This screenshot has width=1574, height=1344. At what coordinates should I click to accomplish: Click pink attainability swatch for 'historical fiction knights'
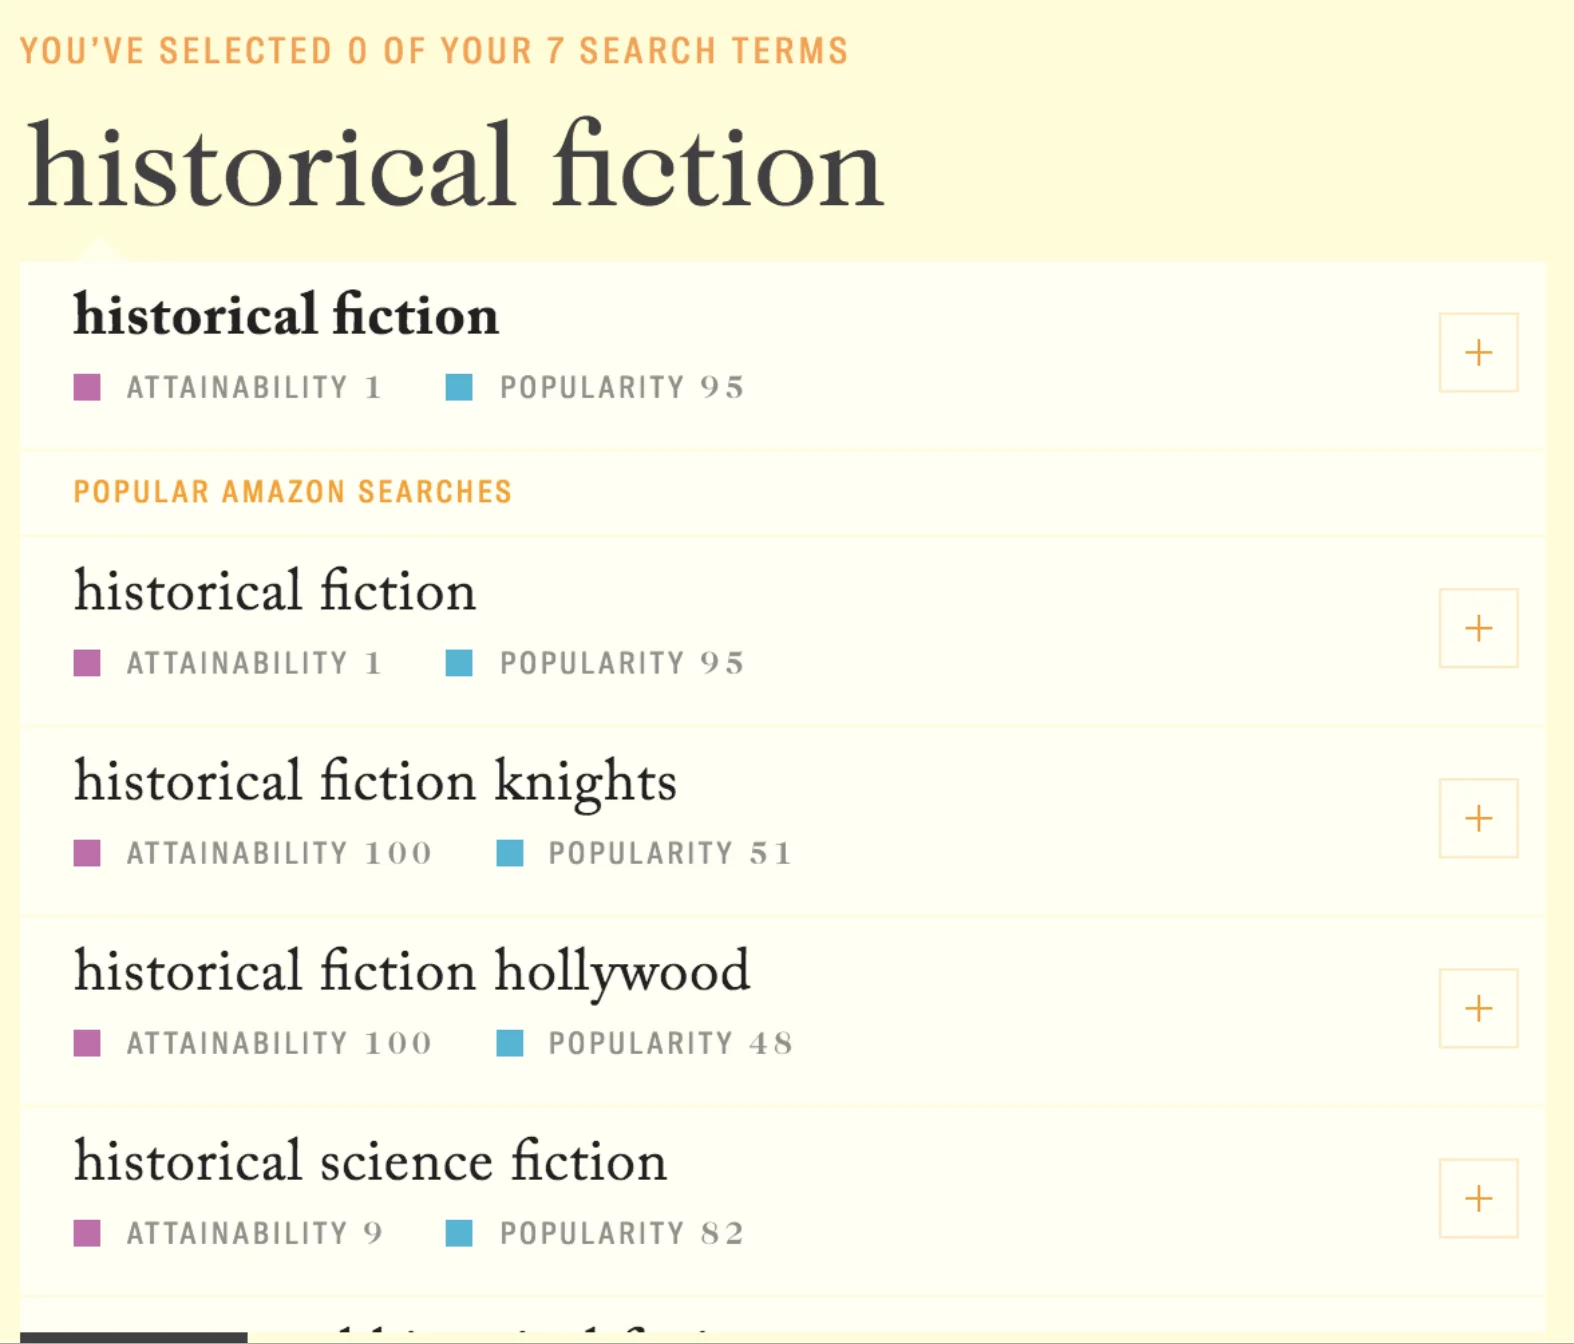point(87,853)
